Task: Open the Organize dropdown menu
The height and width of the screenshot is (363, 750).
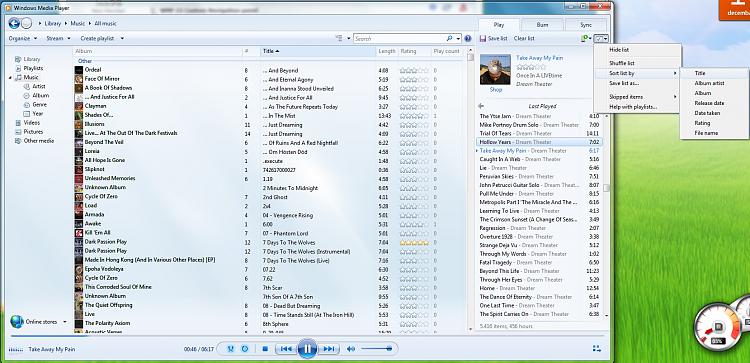Action: [22, 38]
